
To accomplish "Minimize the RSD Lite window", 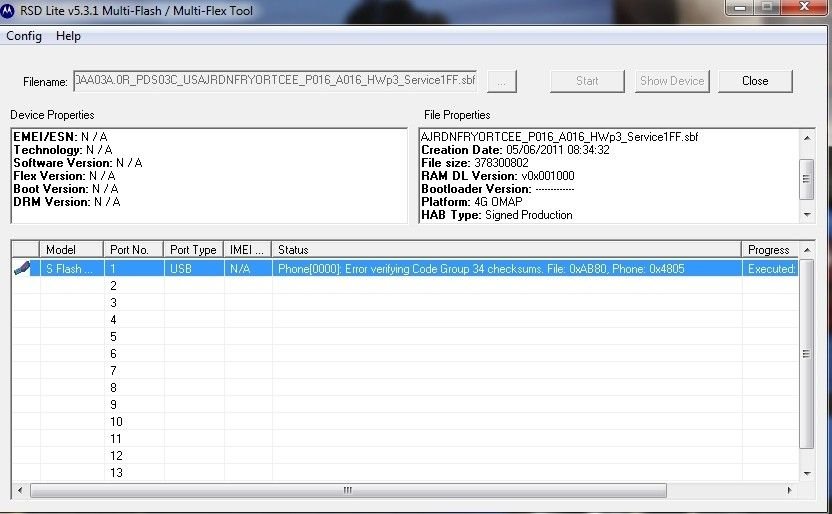I will pos(740,7).
